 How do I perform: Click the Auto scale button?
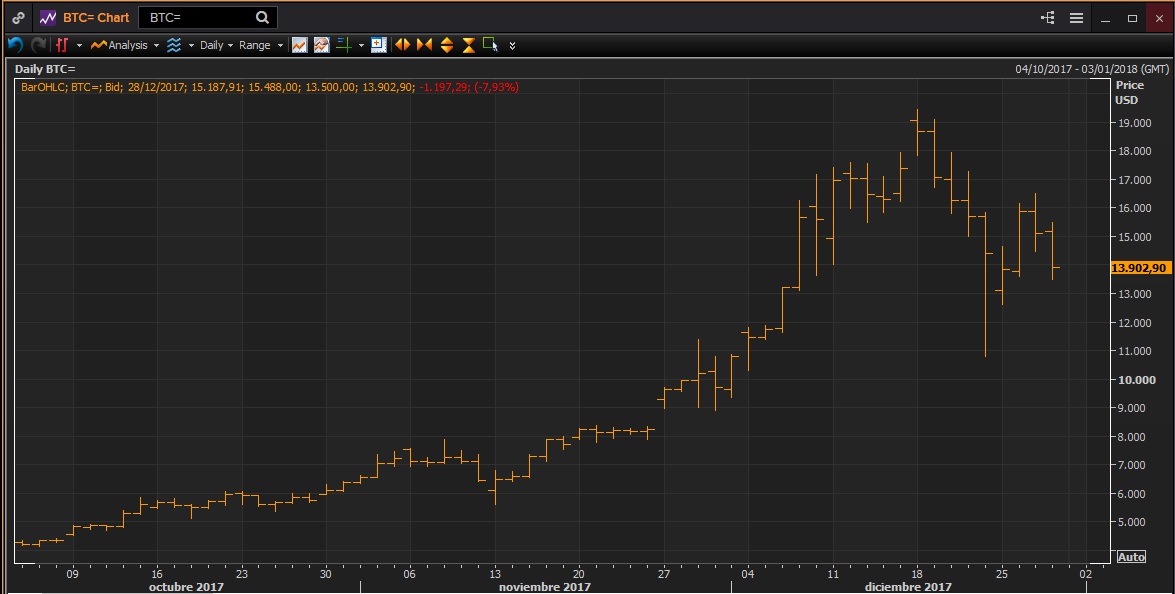tap(1131, 557)
